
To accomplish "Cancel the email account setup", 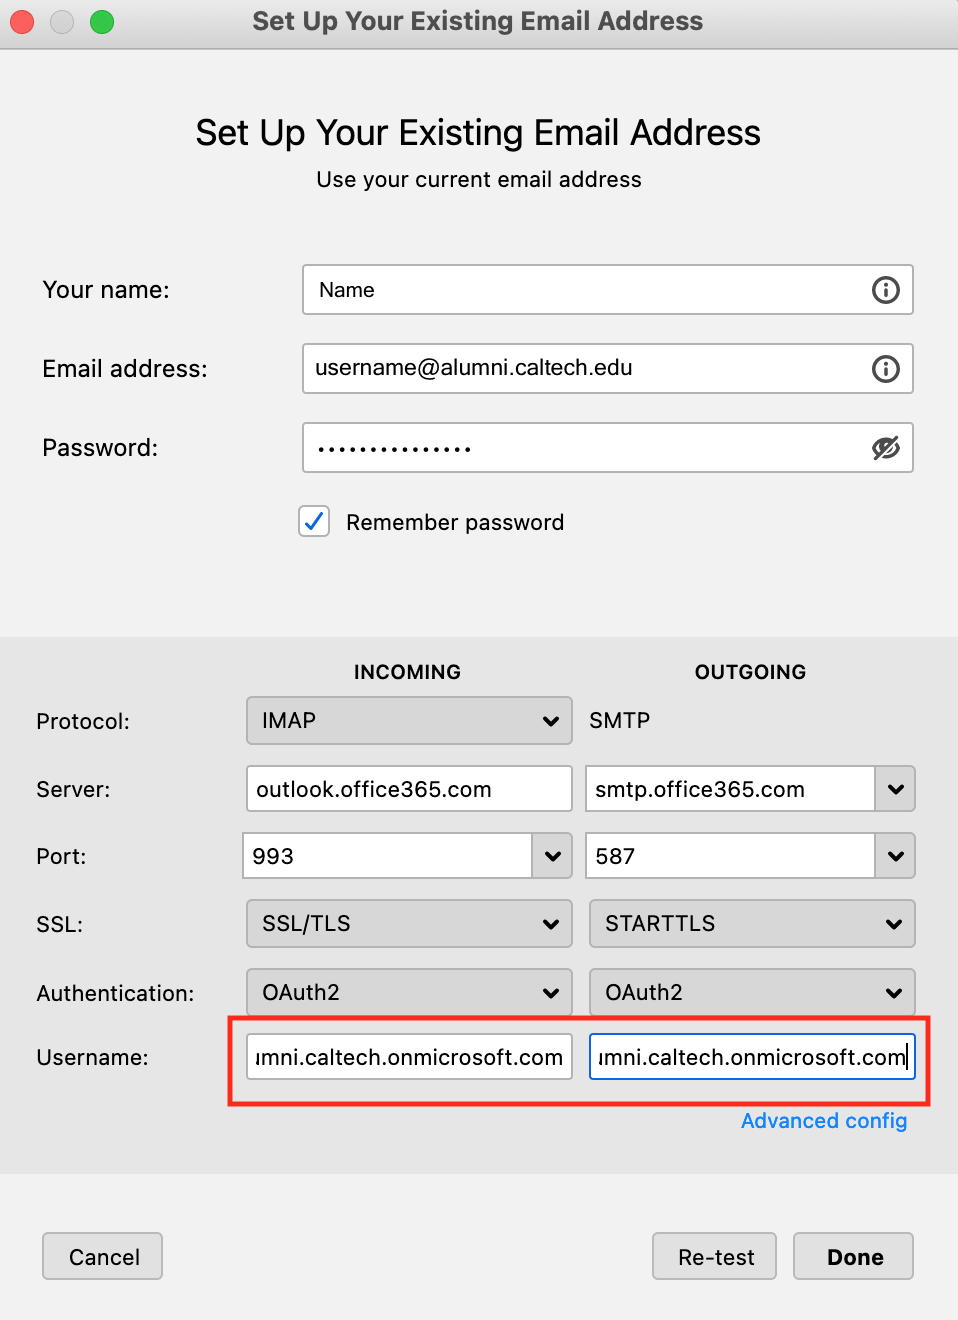I will click(x=103, y=1257).
